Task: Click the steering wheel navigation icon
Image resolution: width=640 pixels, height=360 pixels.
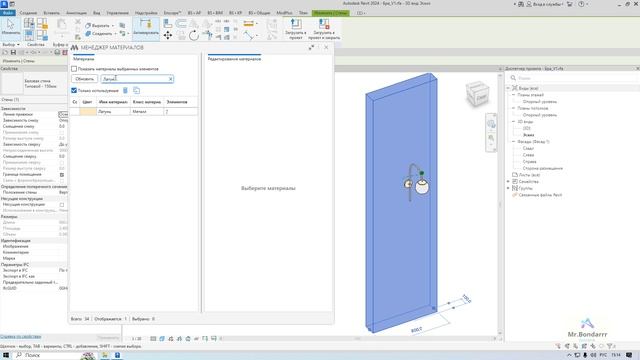Action: tap(491, 124)
